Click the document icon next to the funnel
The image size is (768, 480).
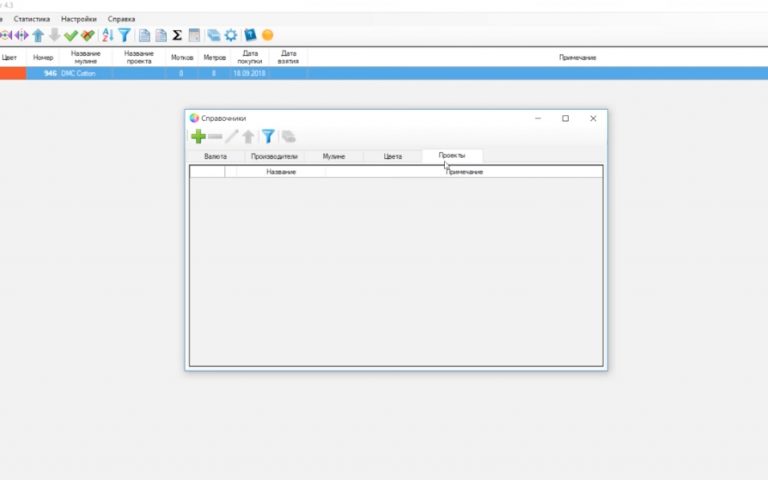click(x=144, y=35)
